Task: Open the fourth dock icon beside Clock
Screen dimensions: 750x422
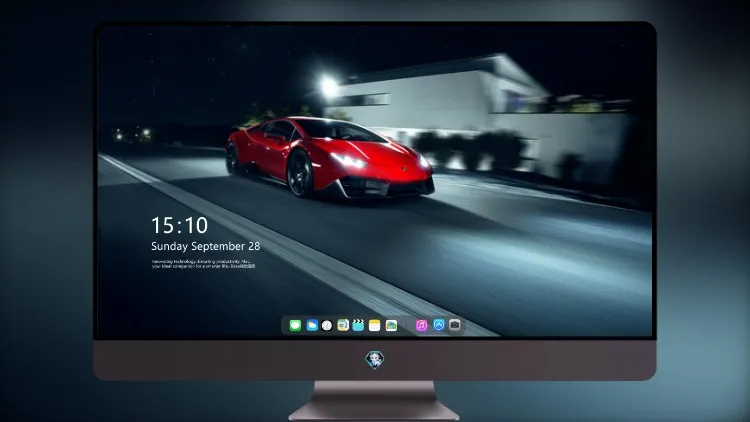Action: tap(343, 325)
